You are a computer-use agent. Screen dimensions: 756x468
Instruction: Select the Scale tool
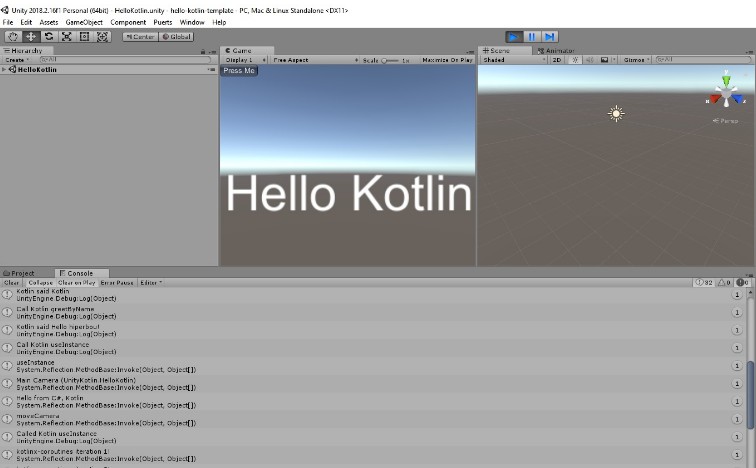67,37
